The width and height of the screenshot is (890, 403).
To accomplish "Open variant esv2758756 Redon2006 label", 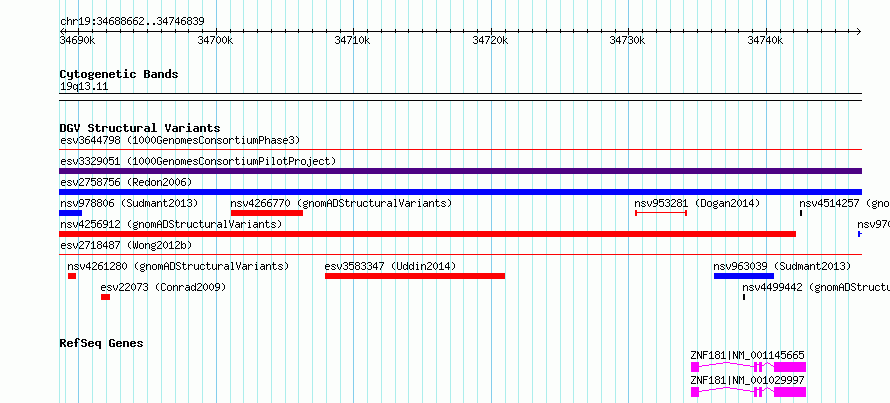I will click(126, 182).
